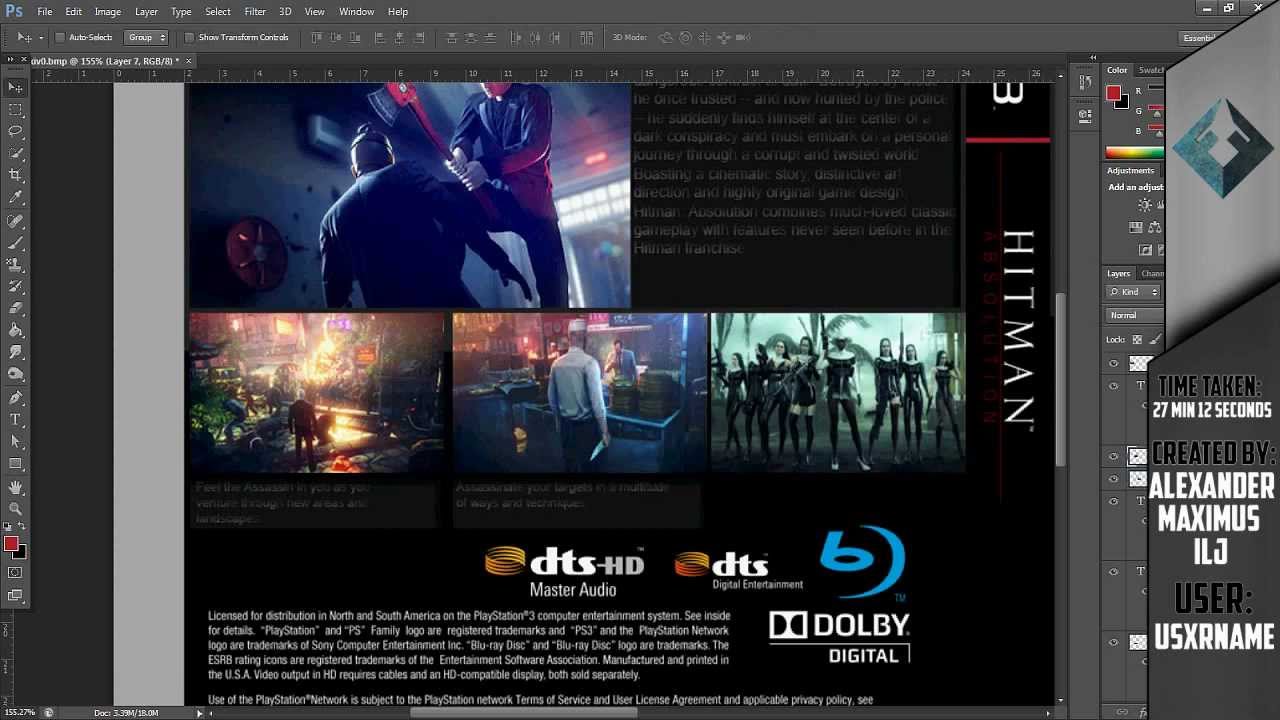Screen dimensions: 1280x720
Task: Select the Adjustments panel tab
Action: tap(1130, 170)
